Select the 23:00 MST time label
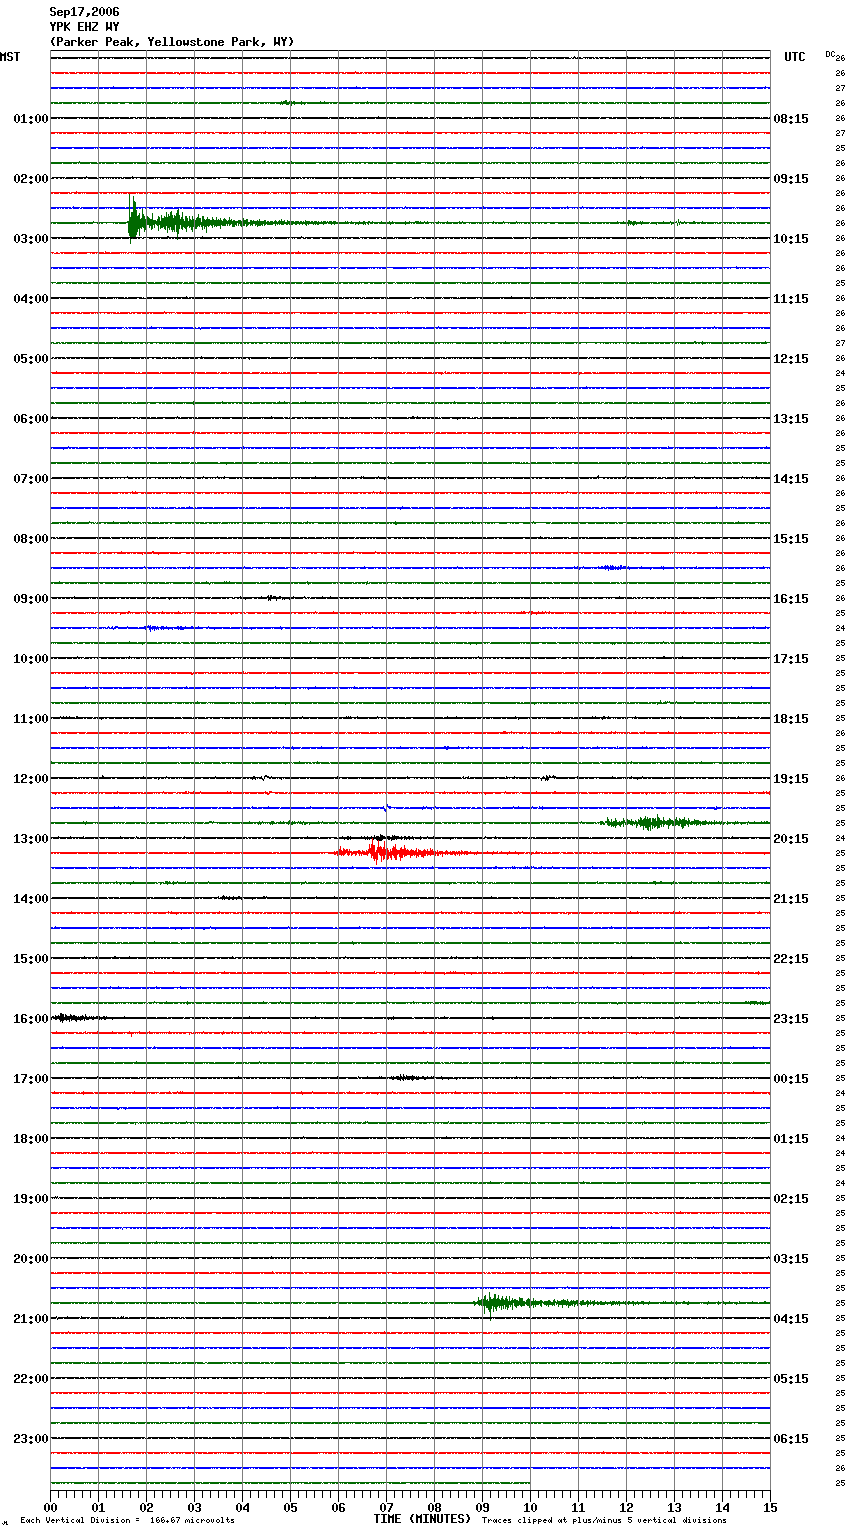This screenshot has width=850, height=1534. [31, 1439]
